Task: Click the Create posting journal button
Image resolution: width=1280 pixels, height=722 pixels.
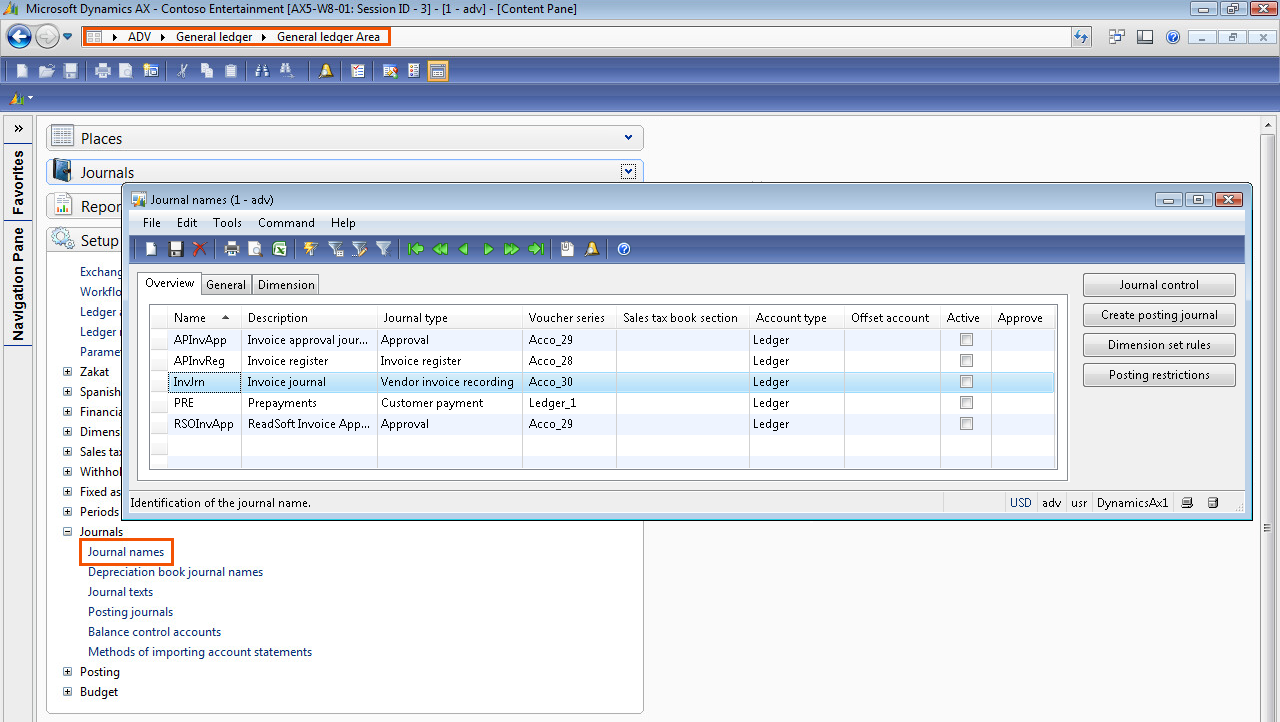Action: [1159, 315]
